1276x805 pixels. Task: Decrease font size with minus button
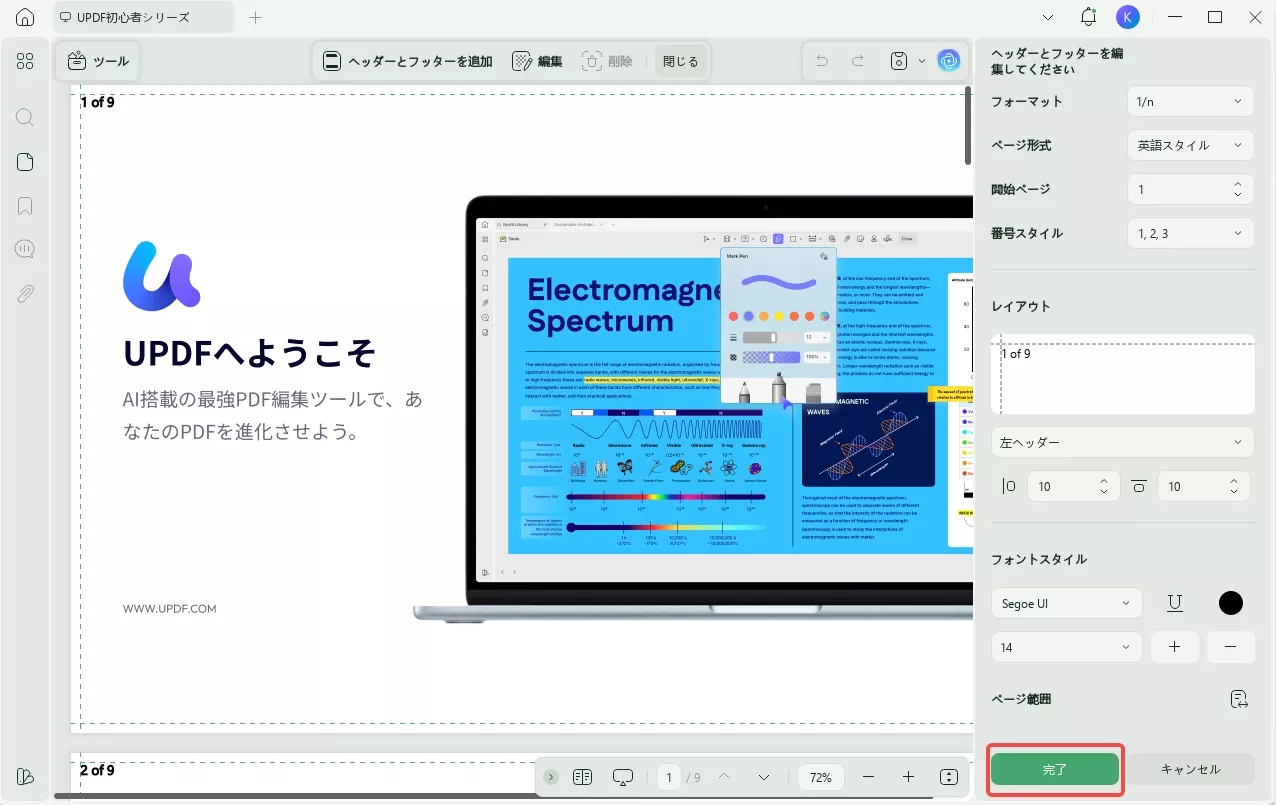1231,647
